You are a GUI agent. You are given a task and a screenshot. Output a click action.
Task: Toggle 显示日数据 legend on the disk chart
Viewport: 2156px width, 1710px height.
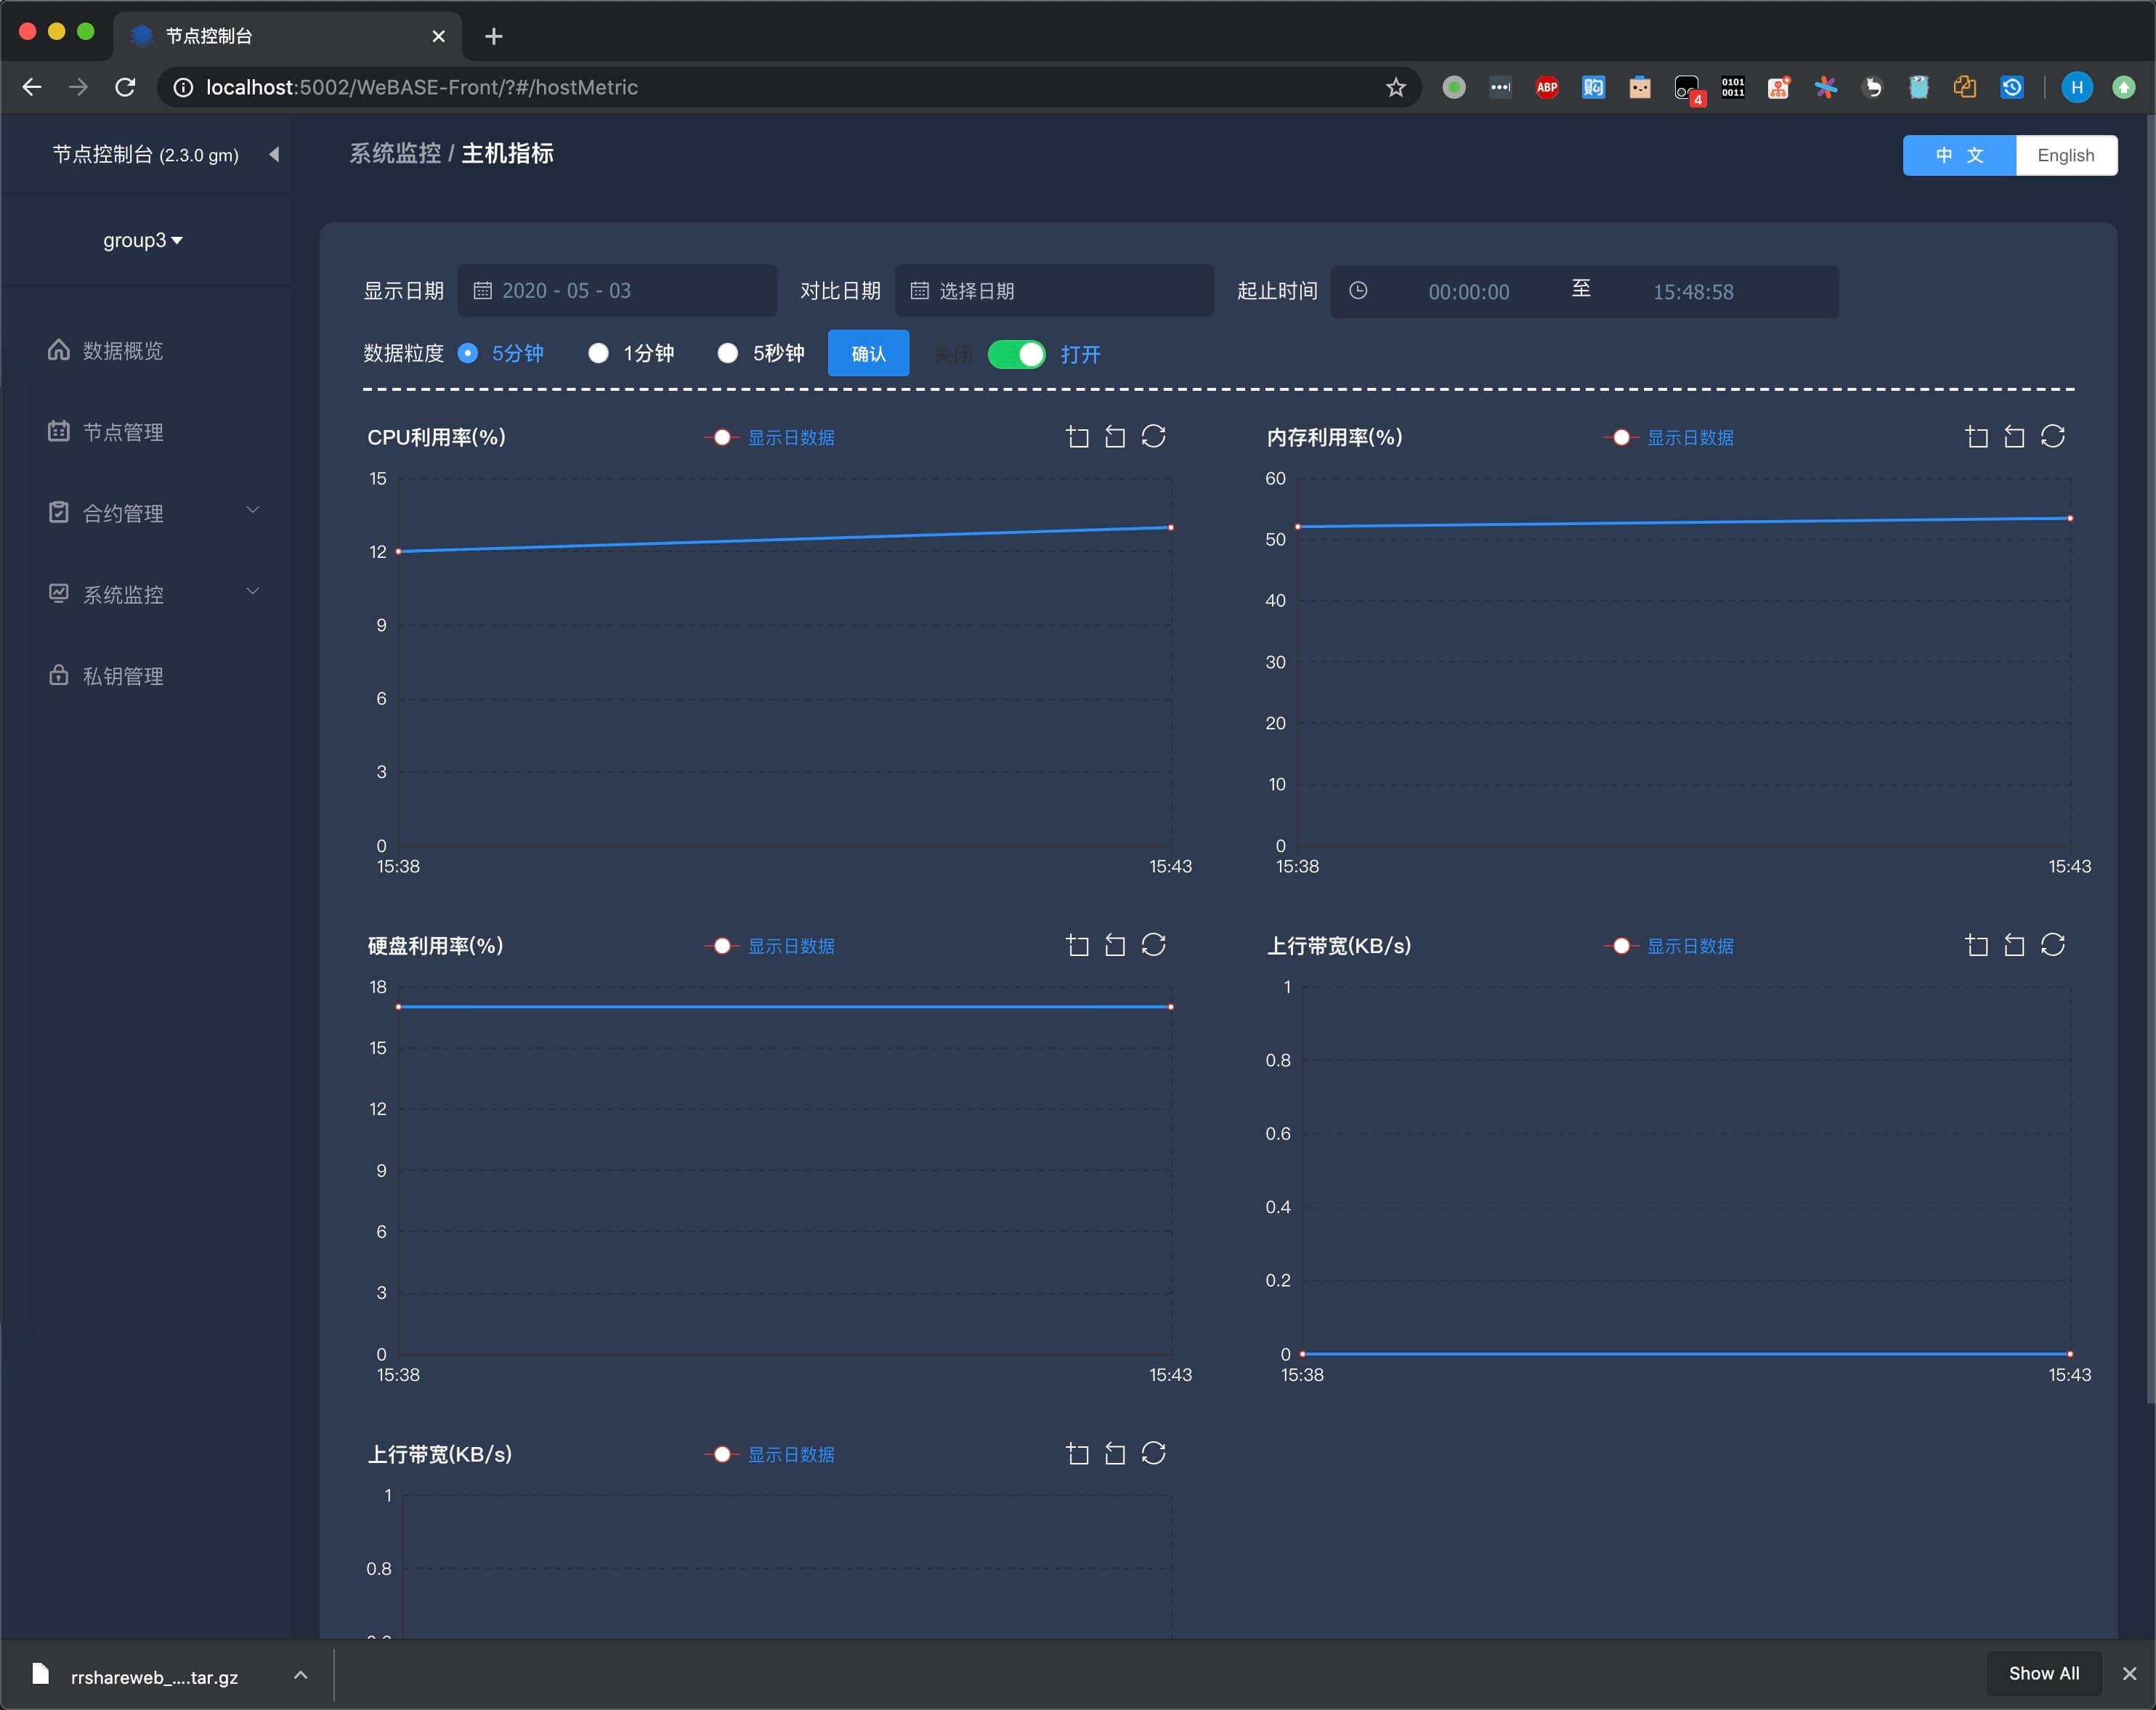(770, 946)
